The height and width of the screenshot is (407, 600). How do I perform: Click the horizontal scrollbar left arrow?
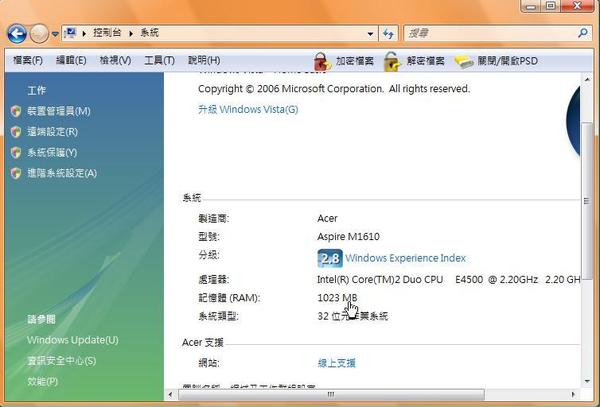point(170,394)
